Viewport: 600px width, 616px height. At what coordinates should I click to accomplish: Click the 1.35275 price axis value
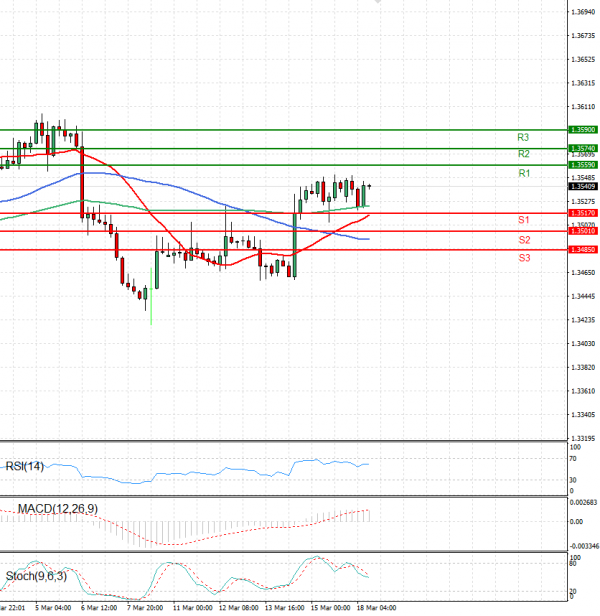583,202
